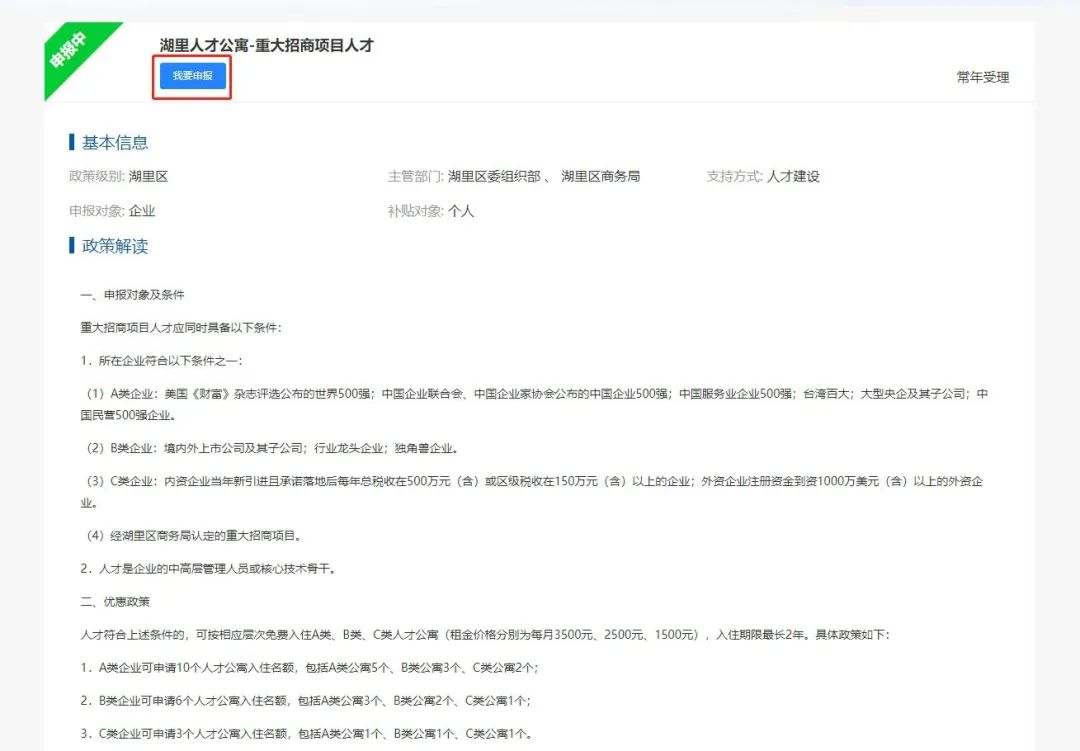Click the 补贴对象 value 个人
Image resolution: width=1080 pixels, height=751 pixels.
pyautogui.click(x=461, y=211)
